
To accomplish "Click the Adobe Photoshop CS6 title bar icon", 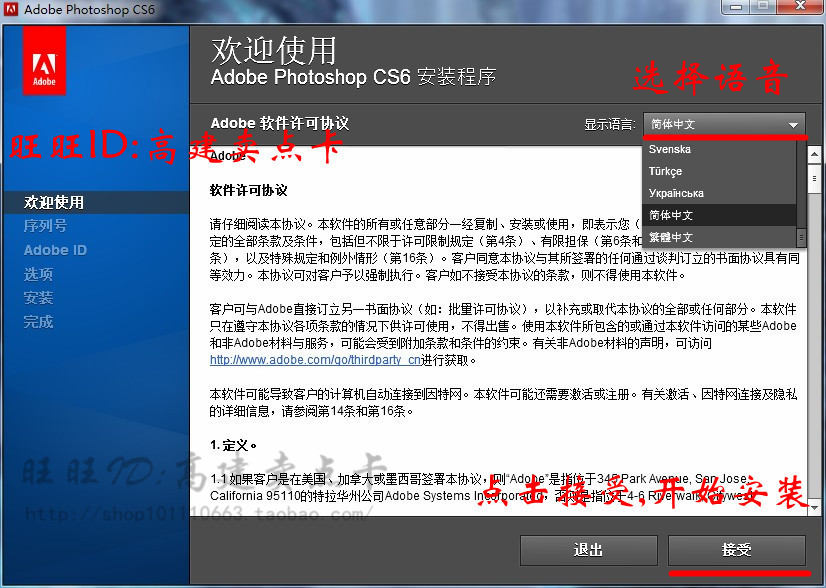I will pyautogui.click(x=11, y=9).
